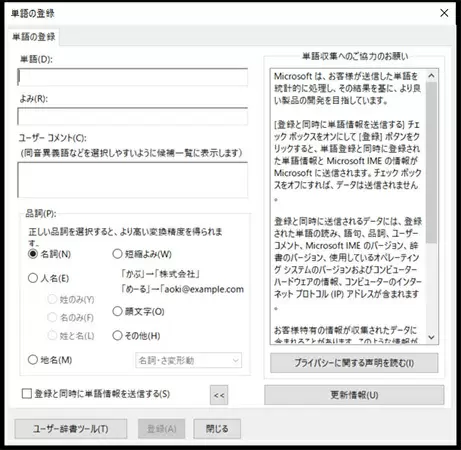
Task: Select the 短縮よみ(W) radio button
Action: 117,254
